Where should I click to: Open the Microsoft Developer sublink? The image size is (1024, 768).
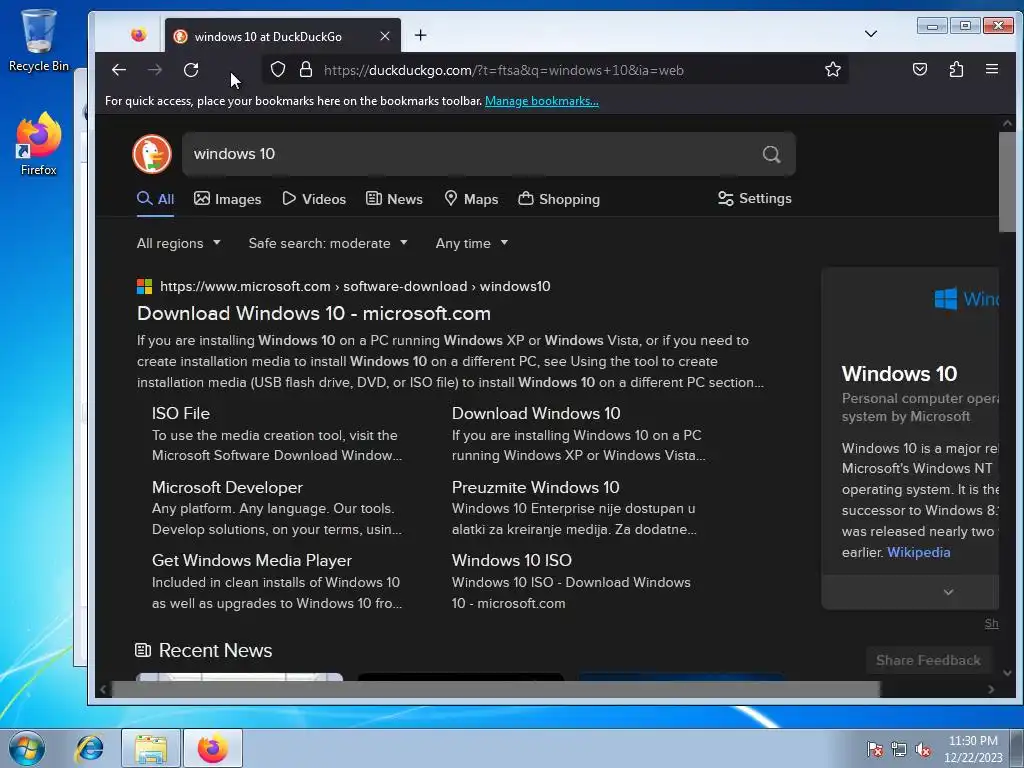click(x=227, y=487)
